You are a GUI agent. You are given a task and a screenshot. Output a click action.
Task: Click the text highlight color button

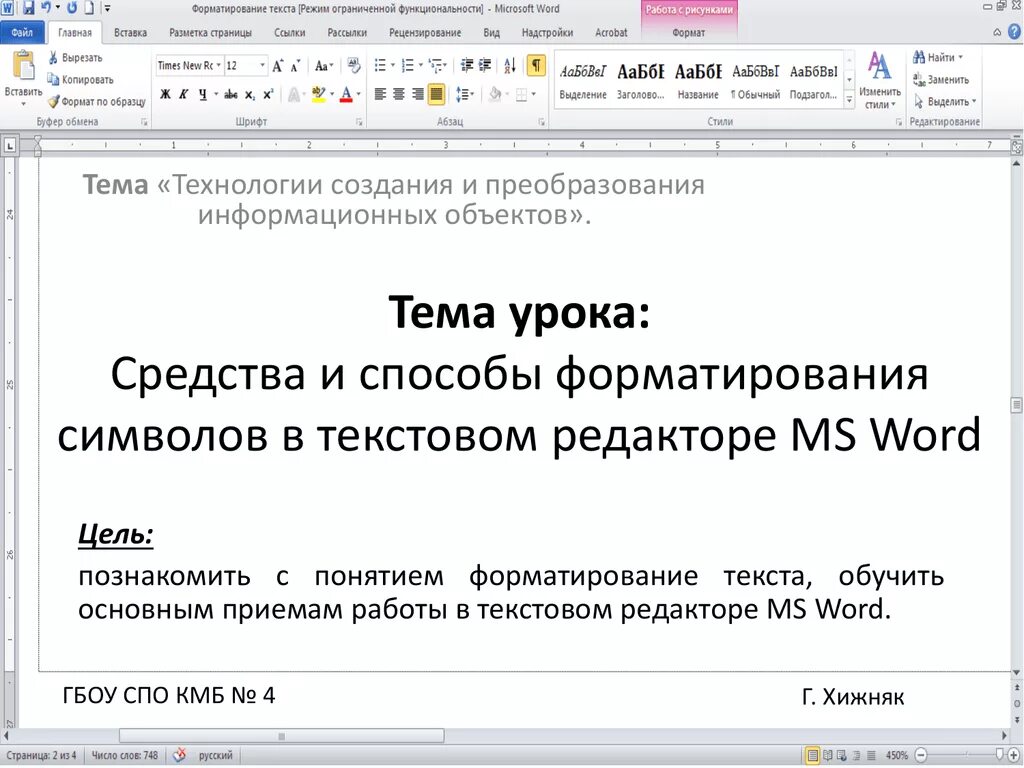[318, 95]
